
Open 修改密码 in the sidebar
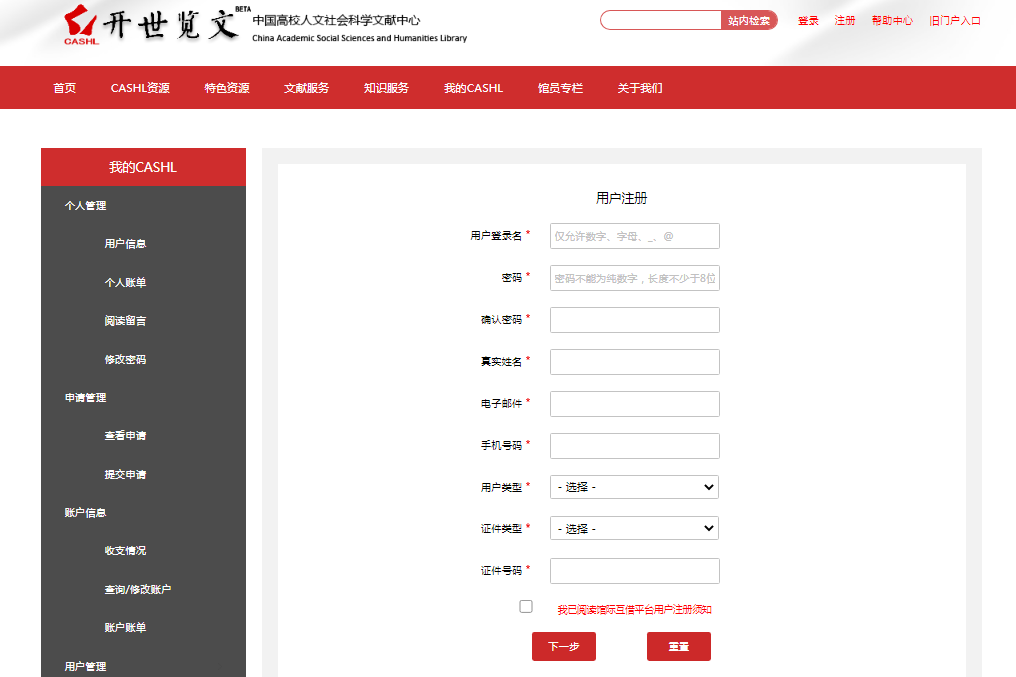[125, 360]
